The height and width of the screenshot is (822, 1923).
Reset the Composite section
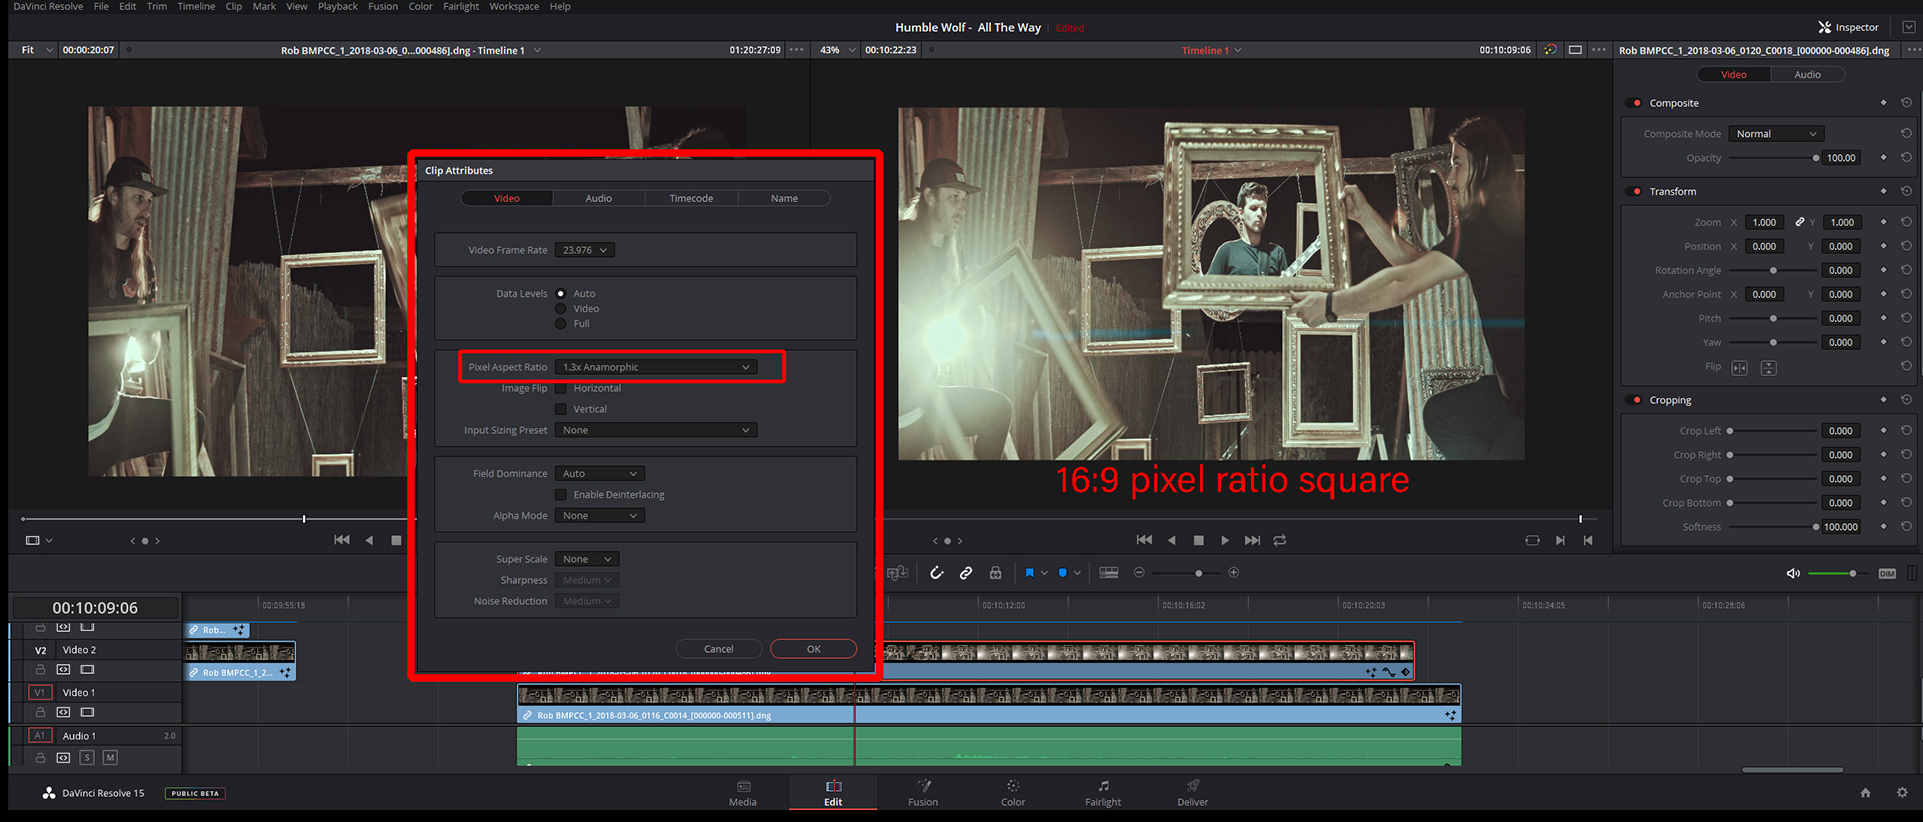coord(1906,103)
